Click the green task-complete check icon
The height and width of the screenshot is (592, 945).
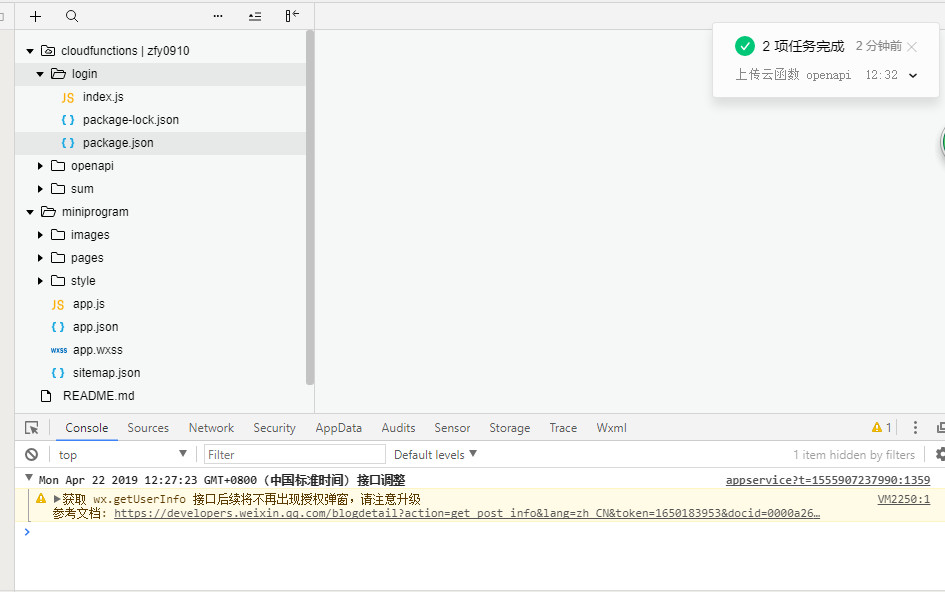(x=745, y=46)
